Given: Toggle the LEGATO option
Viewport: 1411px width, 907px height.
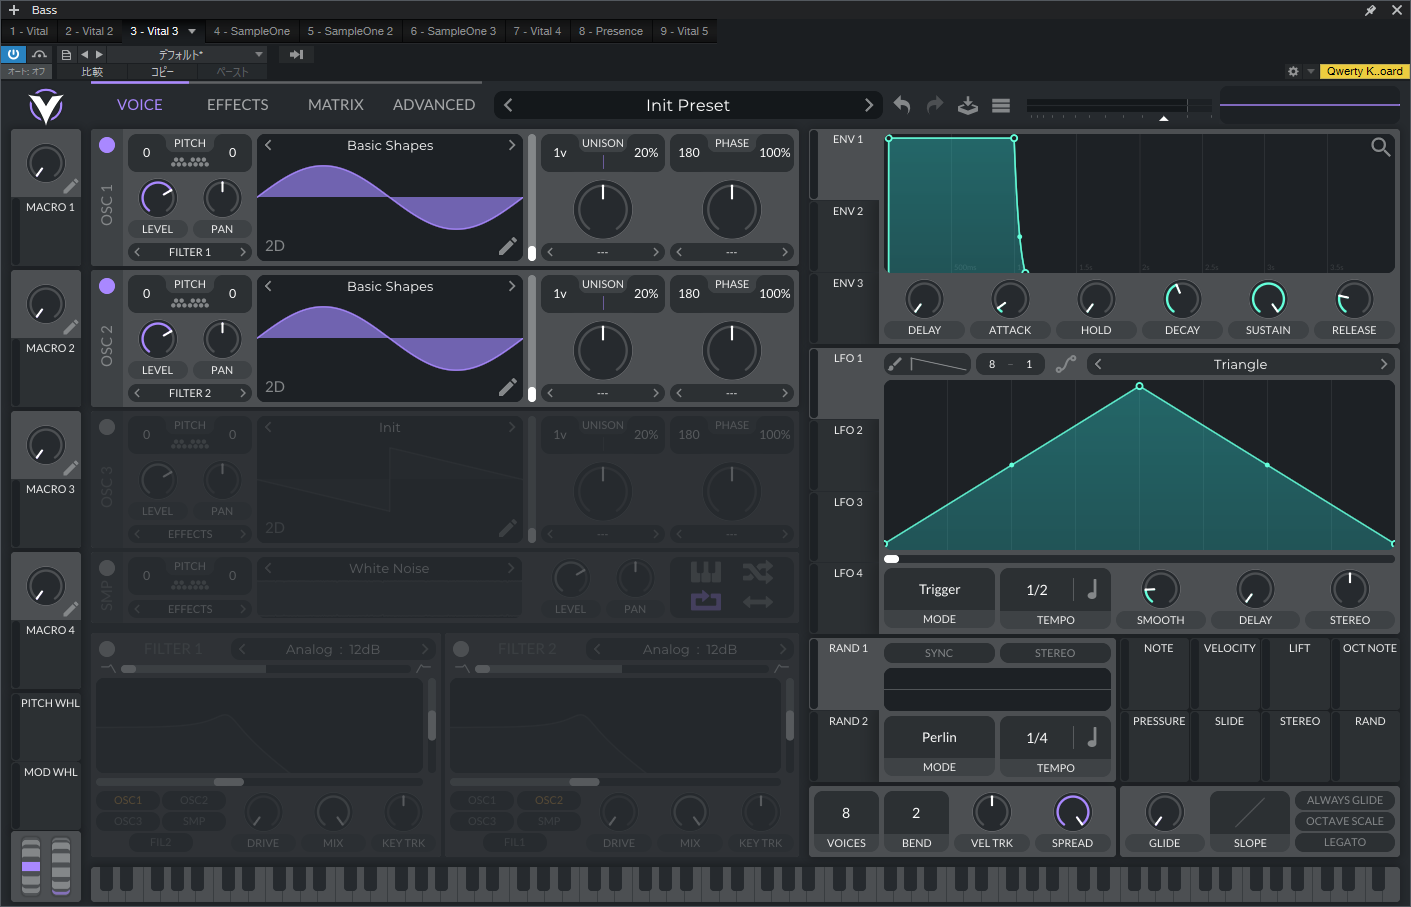Looking at the screenshot, I should coord(1345,842).
